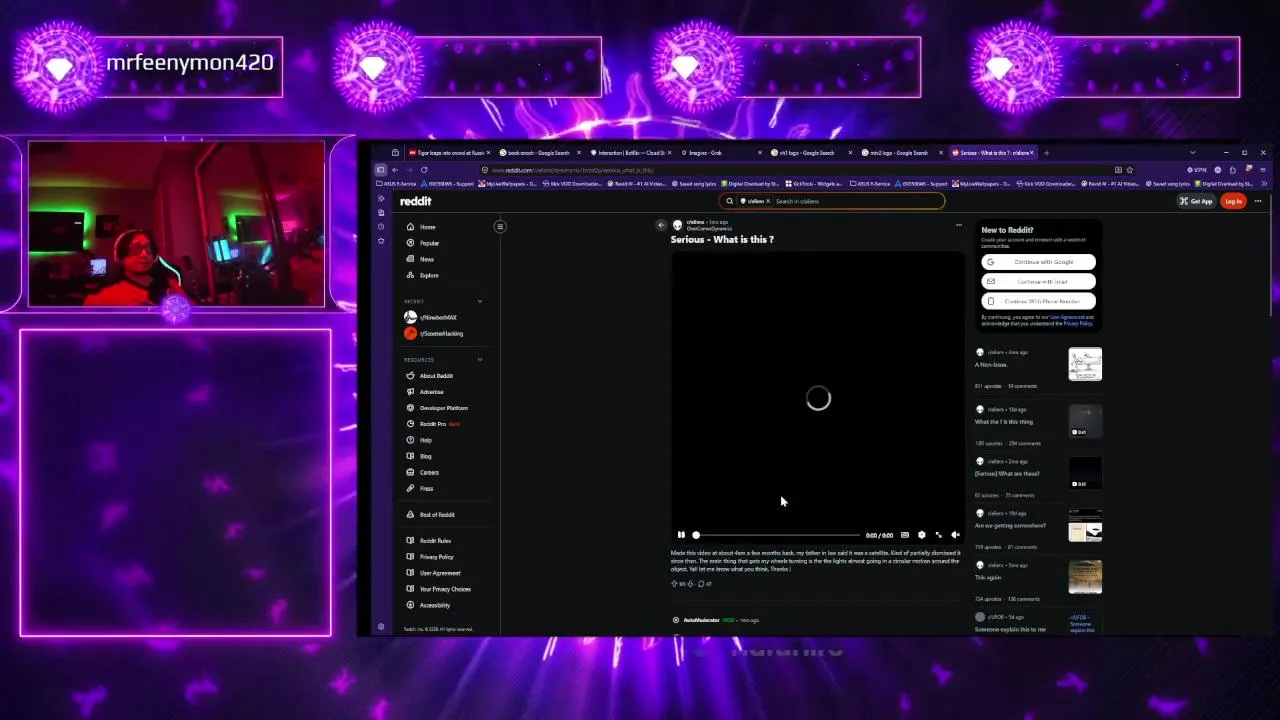This screenshot has height=720, width=1280.
Task: Open the post's three-dot options menu
Action: (x=958, y=225)
